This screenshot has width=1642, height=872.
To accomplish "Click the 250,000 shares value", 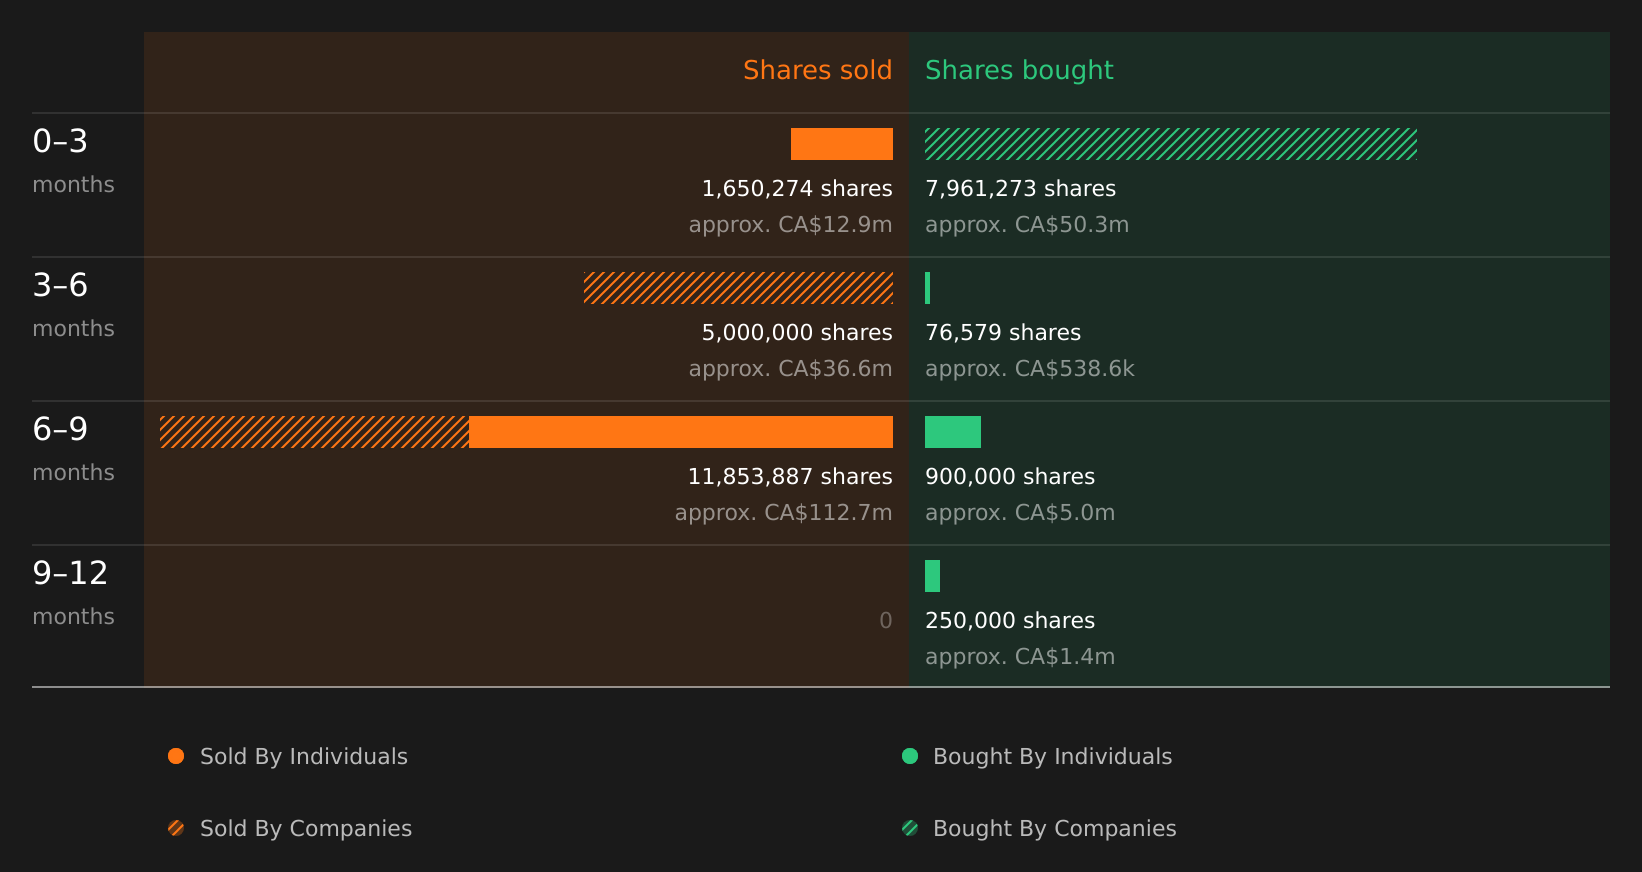I will pos(1010,621).
